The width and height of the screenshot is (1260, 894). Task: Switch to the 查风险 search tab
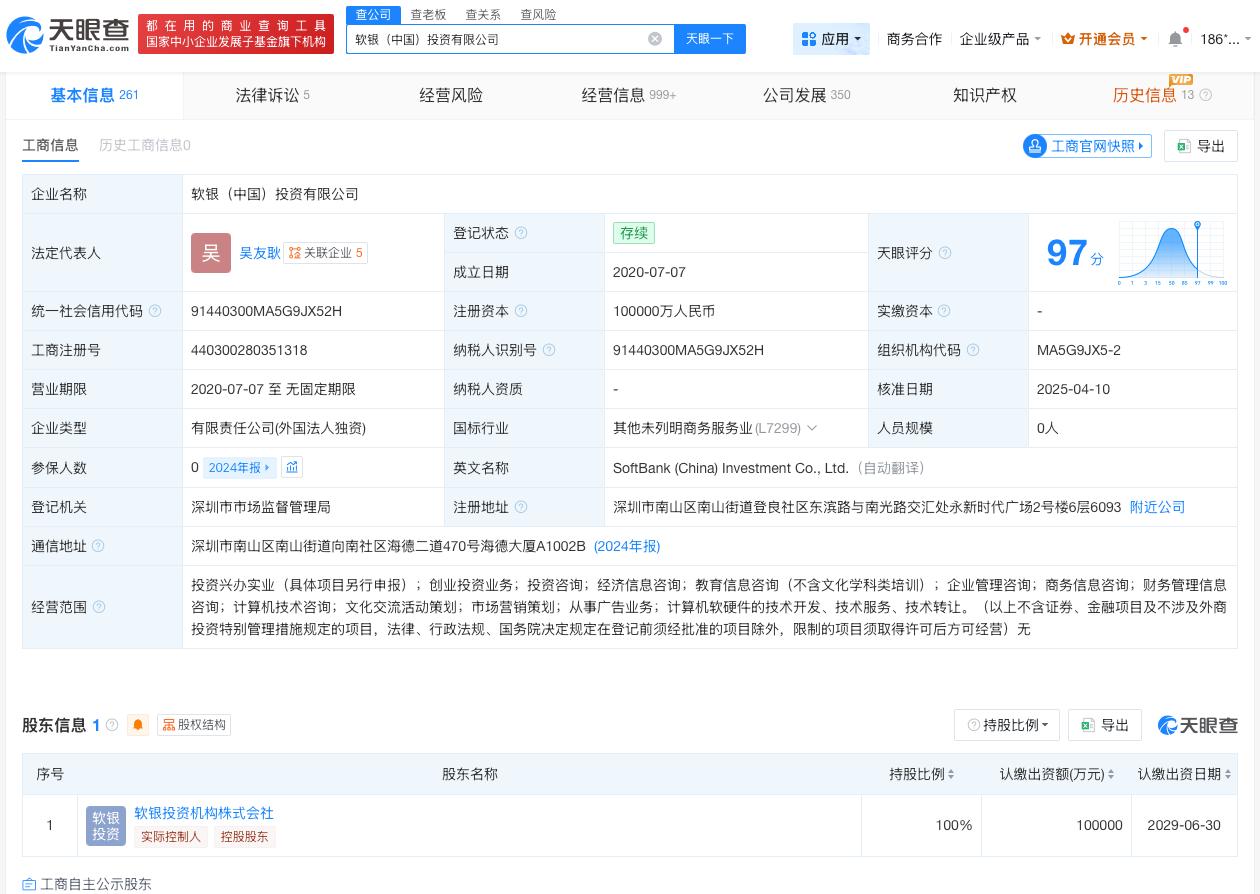pyautogui.click(x=538, y=15)
